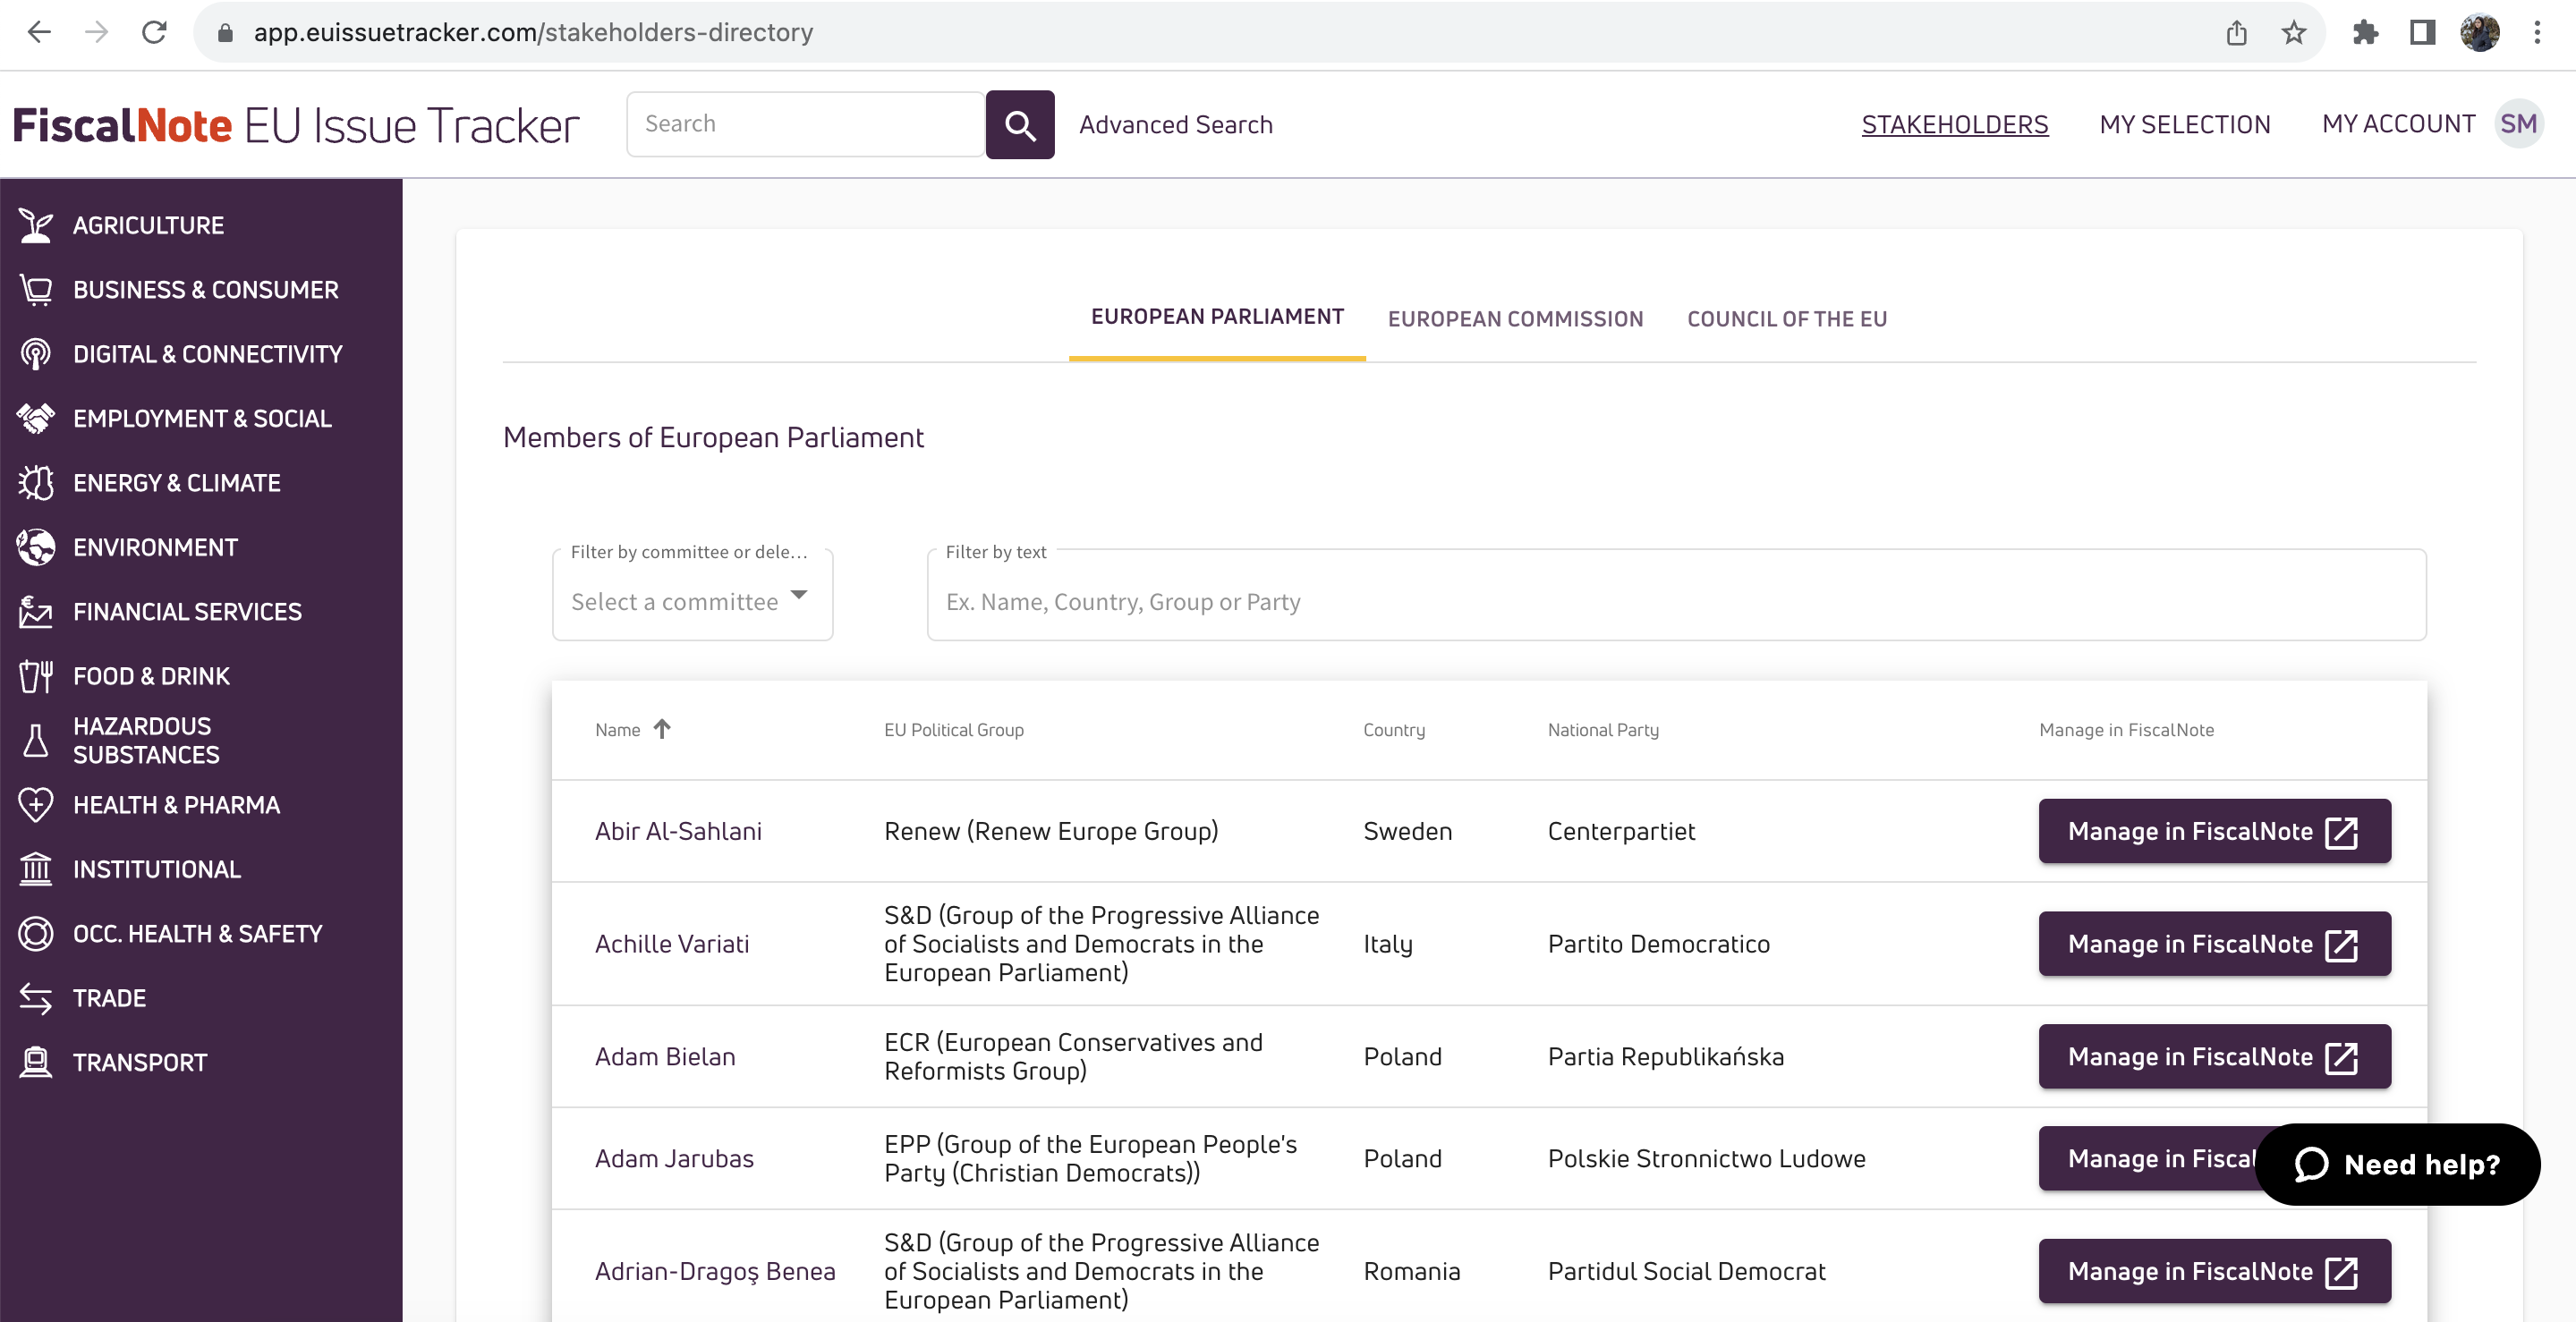The width and height of the screenshot is (2576, 1322).
Task: Click the Advanced Search link
Action: click(x=1175, y=125)
